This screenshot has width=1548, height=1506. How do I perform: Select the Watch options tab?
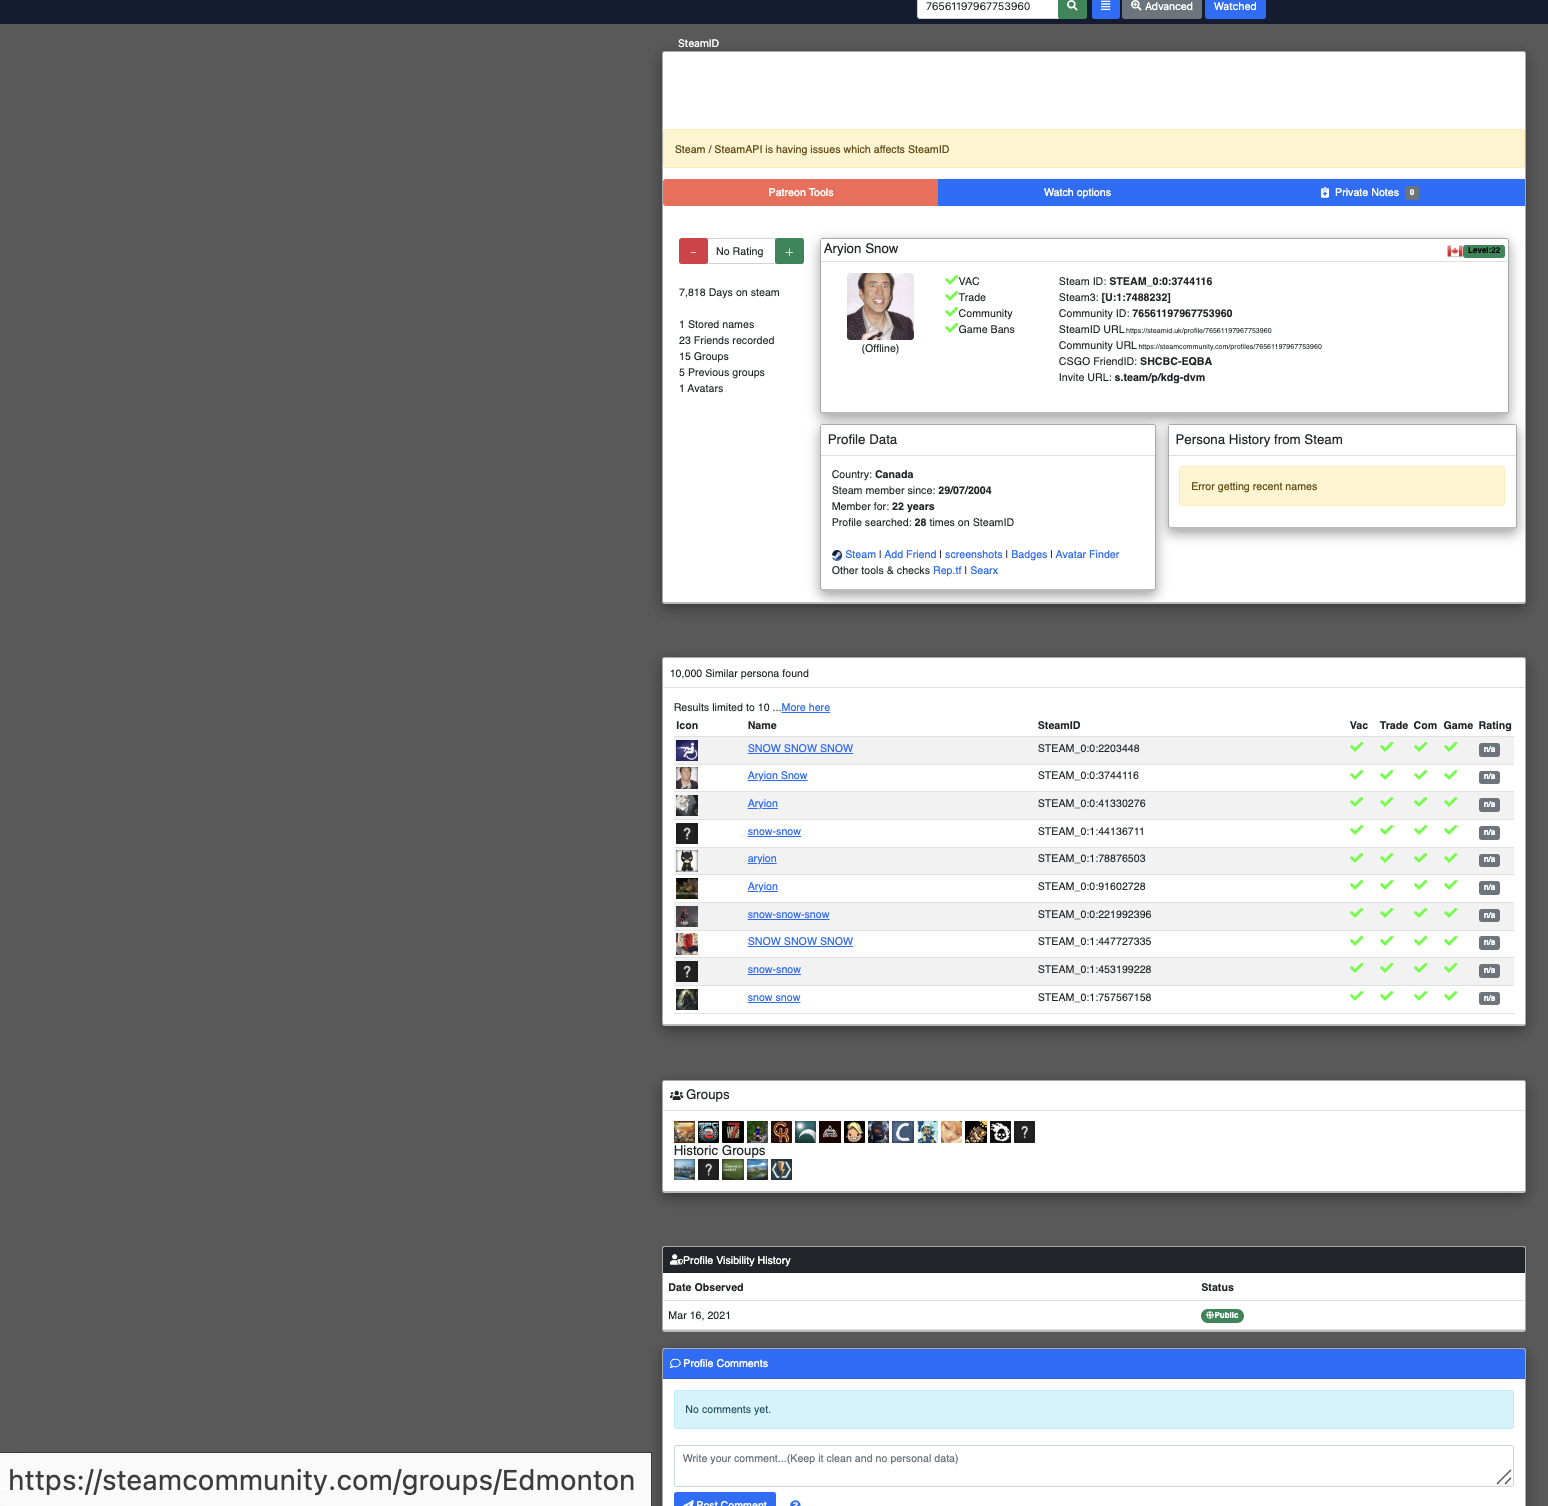coord(1077,193)
